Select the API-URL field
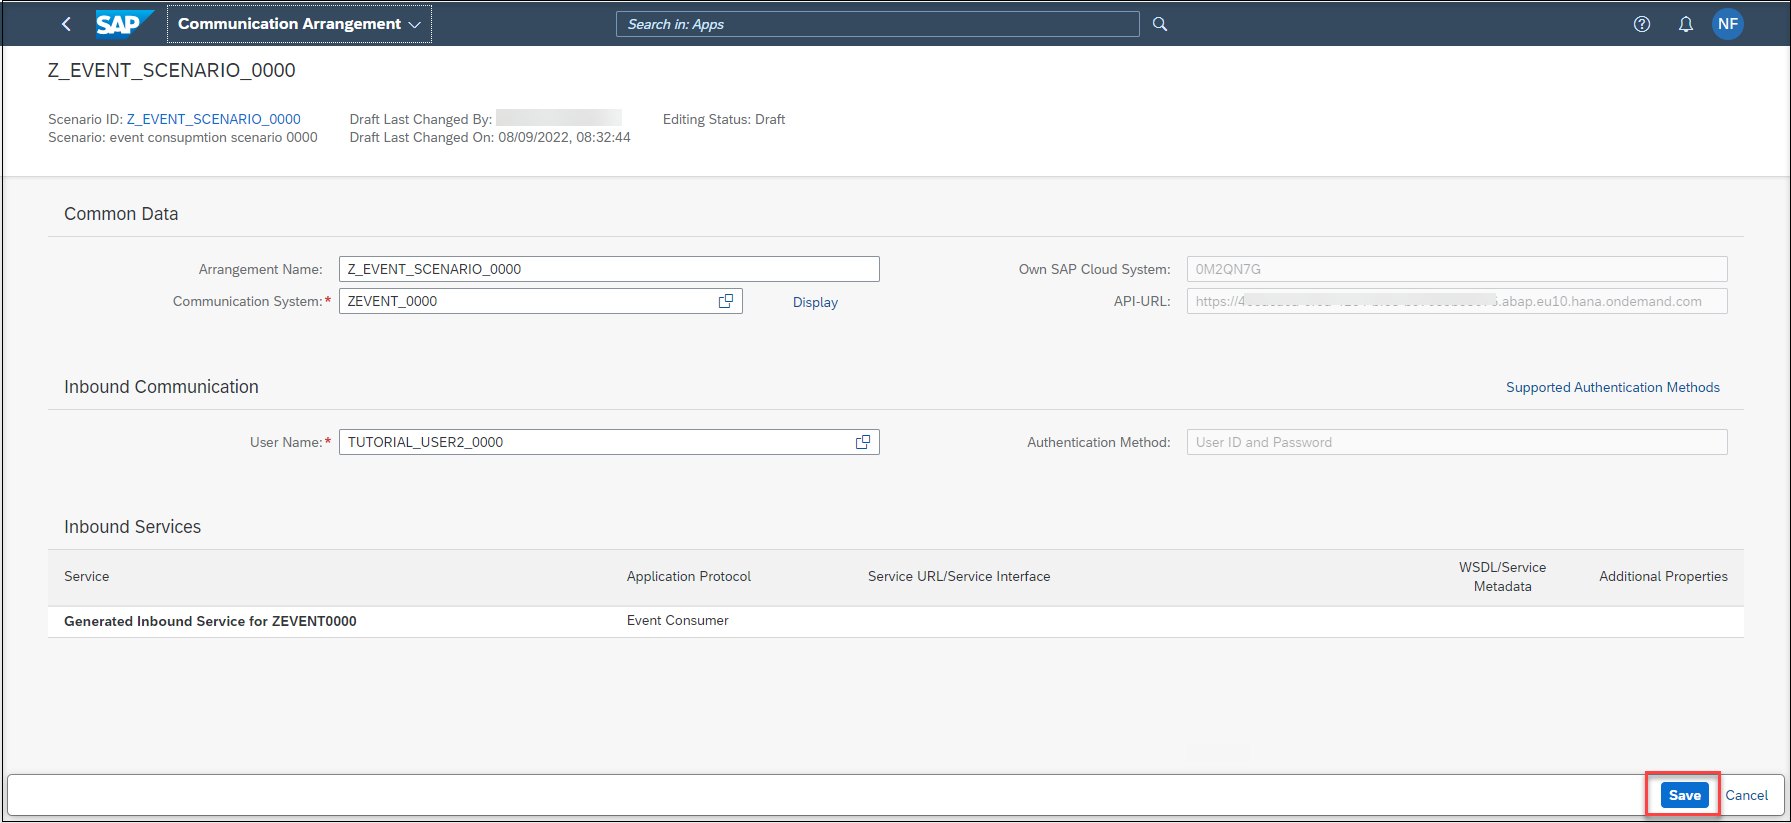This screenshot has width=1791, height=823. tap(1457, 301)
